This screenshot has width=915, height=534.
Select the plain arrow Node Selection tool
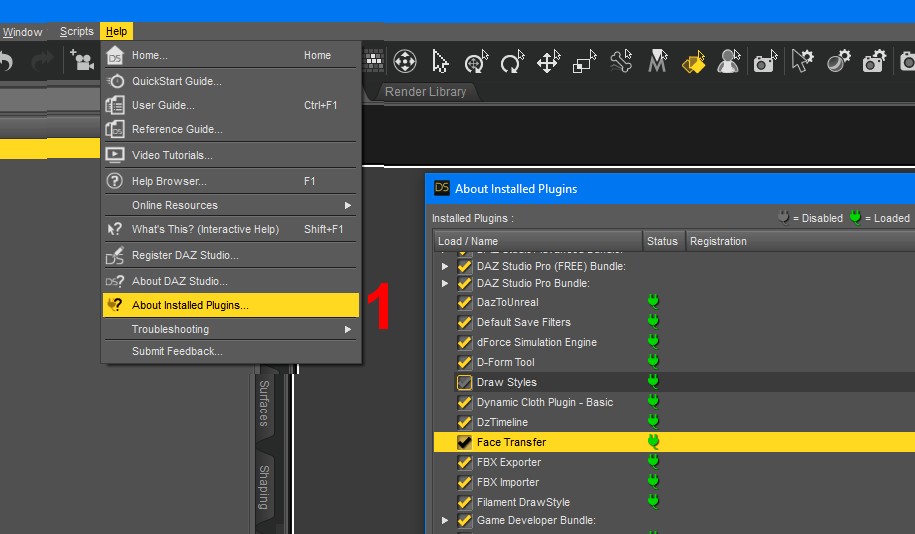[x=440, y=61]
